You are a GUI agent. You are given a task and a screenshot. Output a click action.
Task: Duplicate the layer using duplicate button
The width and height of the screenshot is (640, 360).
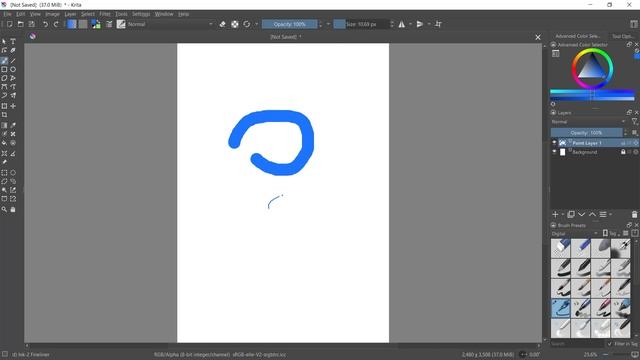(x=571, y=214)
